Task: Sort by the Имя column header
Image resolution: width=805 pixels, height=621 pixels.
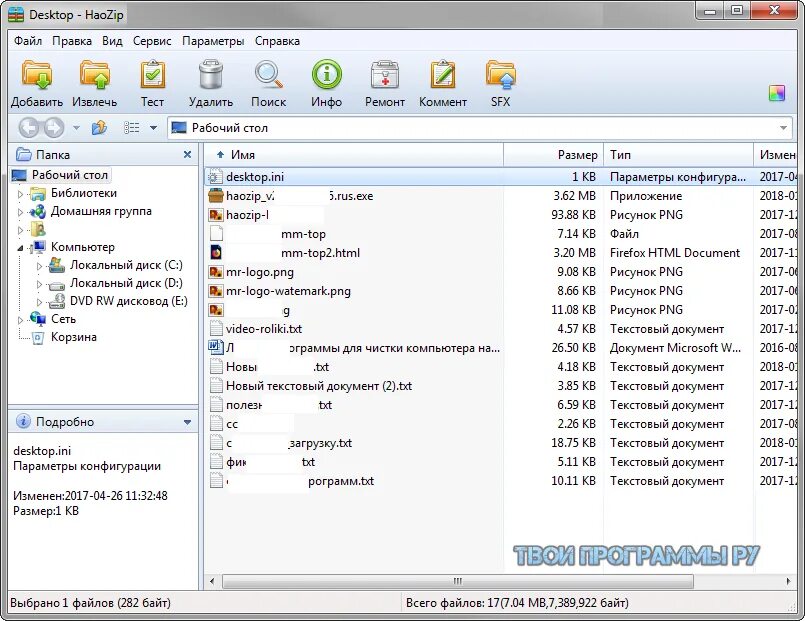Action: (354, 154)
